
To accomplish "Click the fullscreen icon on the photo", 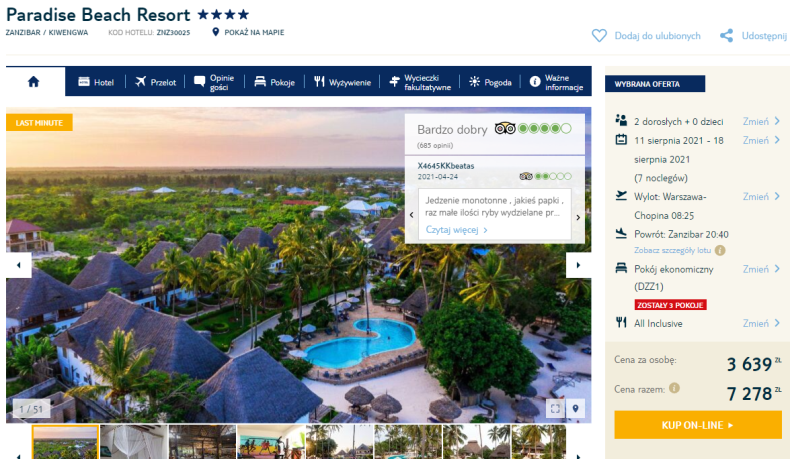I will [555, 409].
